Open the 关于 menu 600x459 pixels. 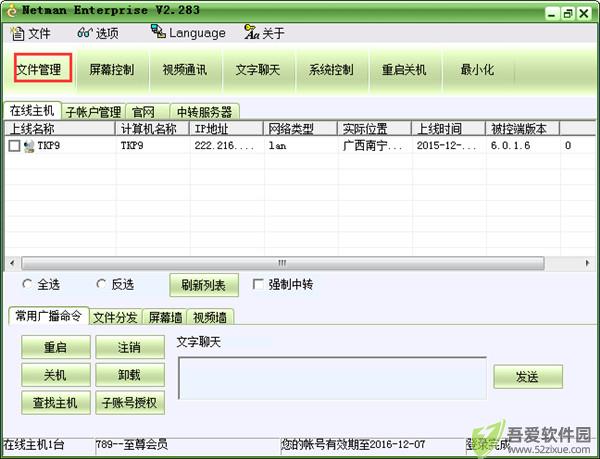[264, 33]
